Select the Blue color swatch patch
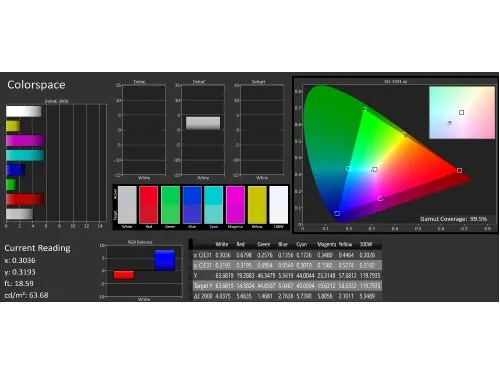The width and height of the screenshot is (500, 375). tap(192, 205)
